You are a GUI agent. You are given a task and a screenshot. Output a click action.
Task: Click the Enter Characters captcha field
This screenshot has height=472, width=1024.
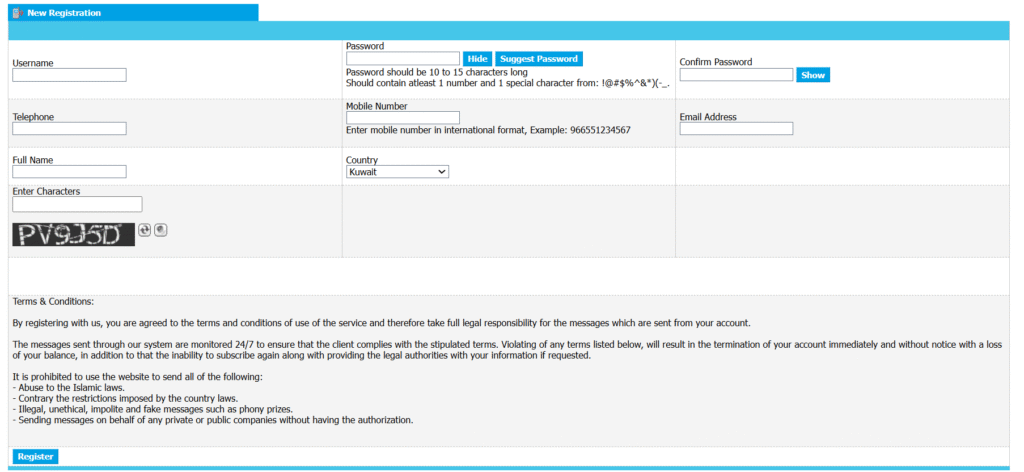tap(77, 204)
